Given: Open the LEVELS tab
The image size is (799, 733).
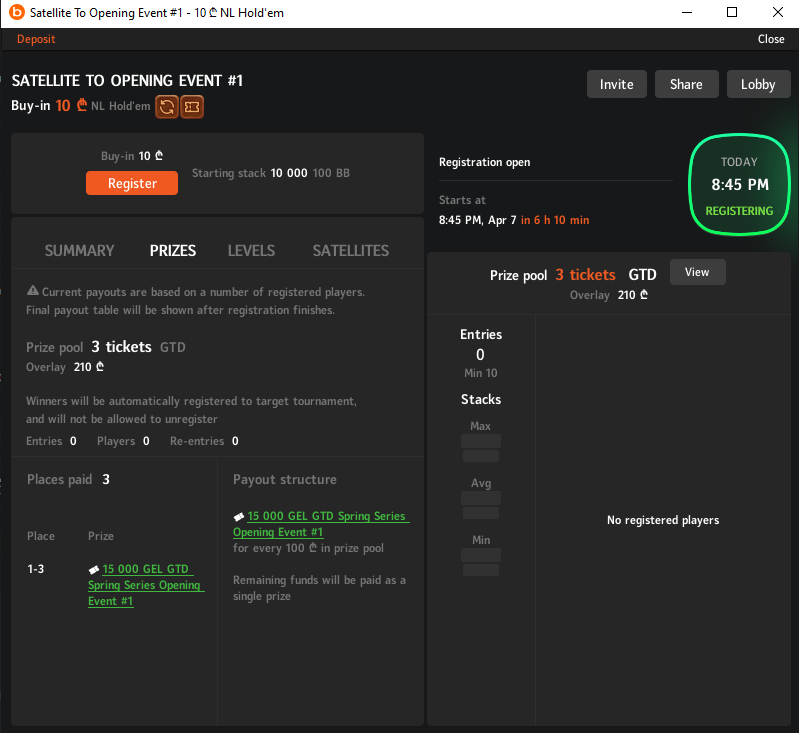Looking at the screenshot, I should click(251, 251).
